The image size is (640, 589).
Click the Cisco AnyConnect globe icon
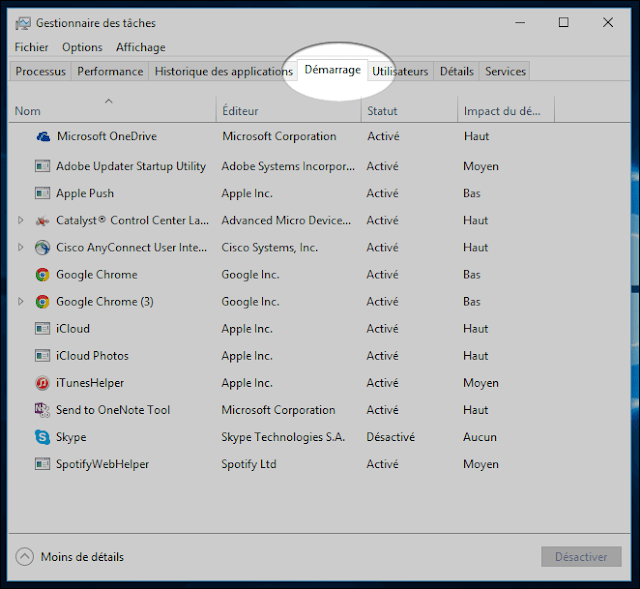tap(42, 247)
